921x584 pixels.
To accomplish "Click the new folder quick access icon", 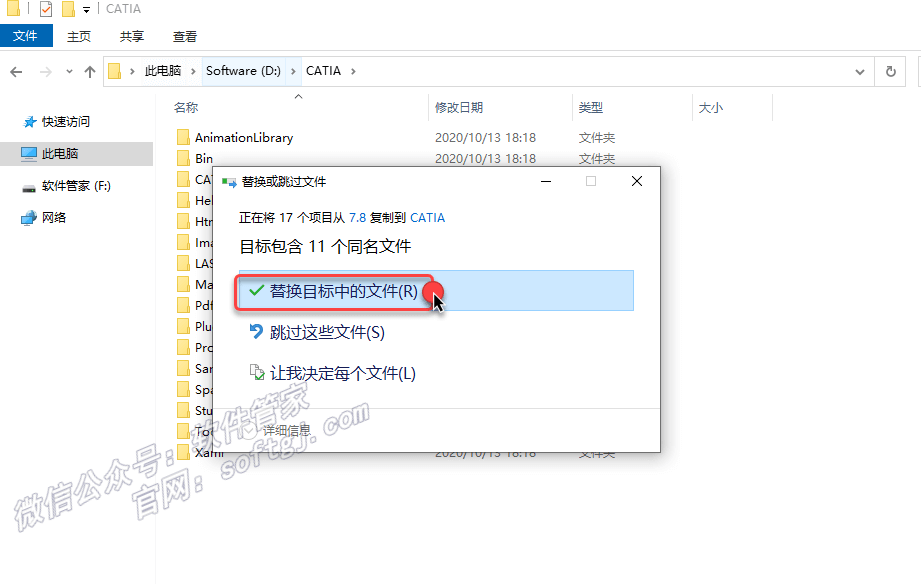I will click(68, 9).
